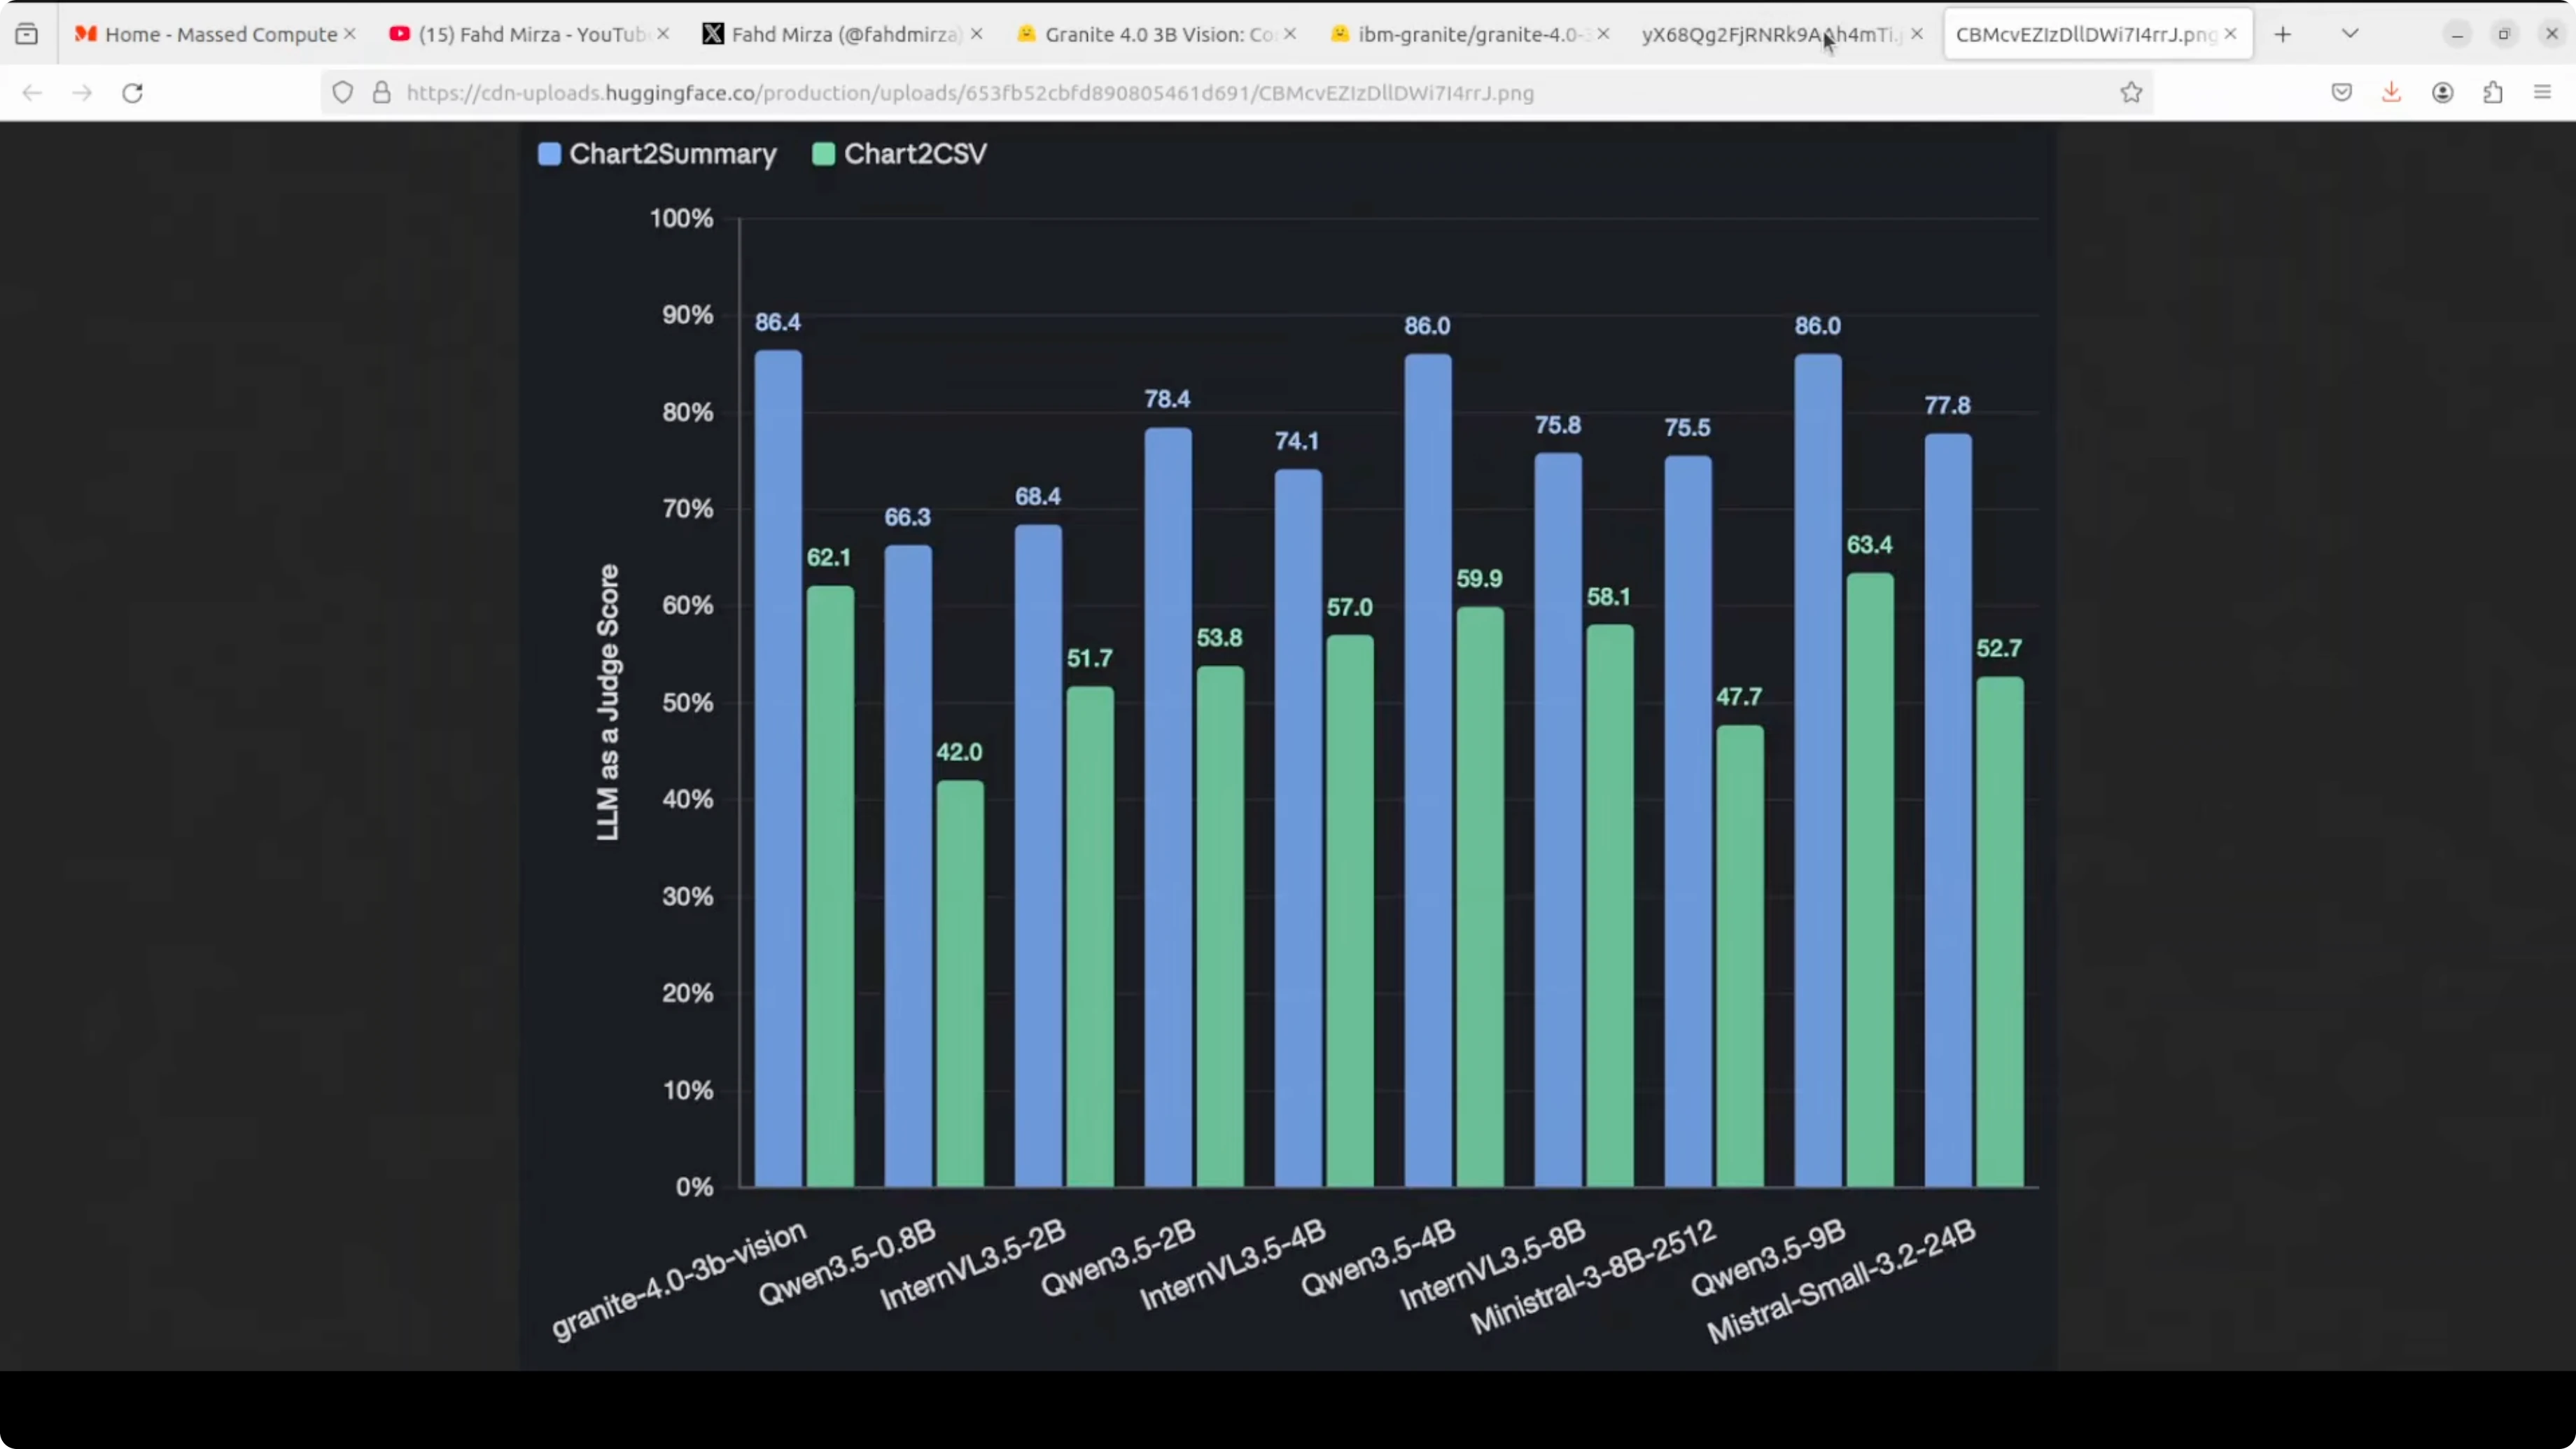Close the Fahd Mirza X tab
The width and height of the screenshot is (2576, 1449).
977,34
